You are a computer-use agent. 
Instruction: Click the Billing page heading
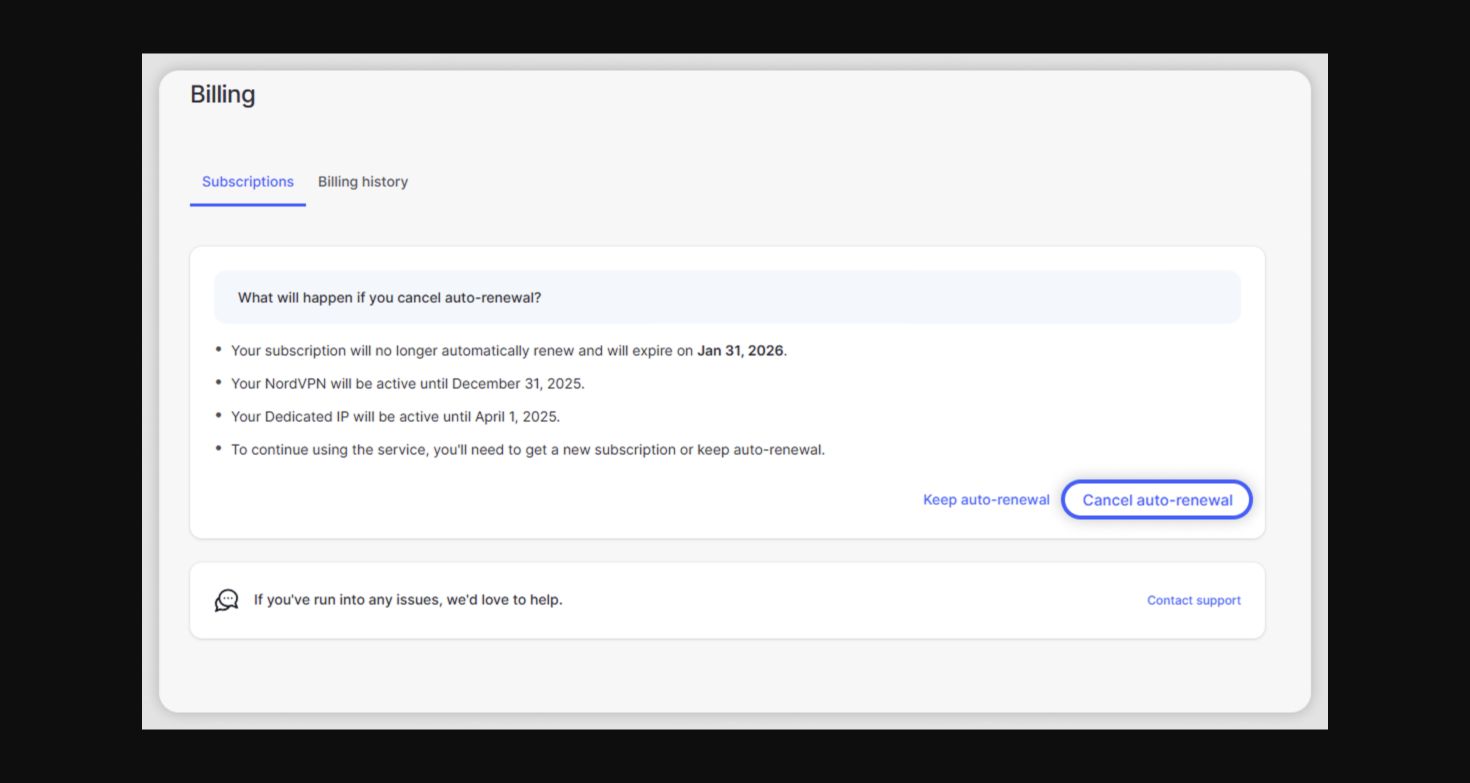pos(223,95)
